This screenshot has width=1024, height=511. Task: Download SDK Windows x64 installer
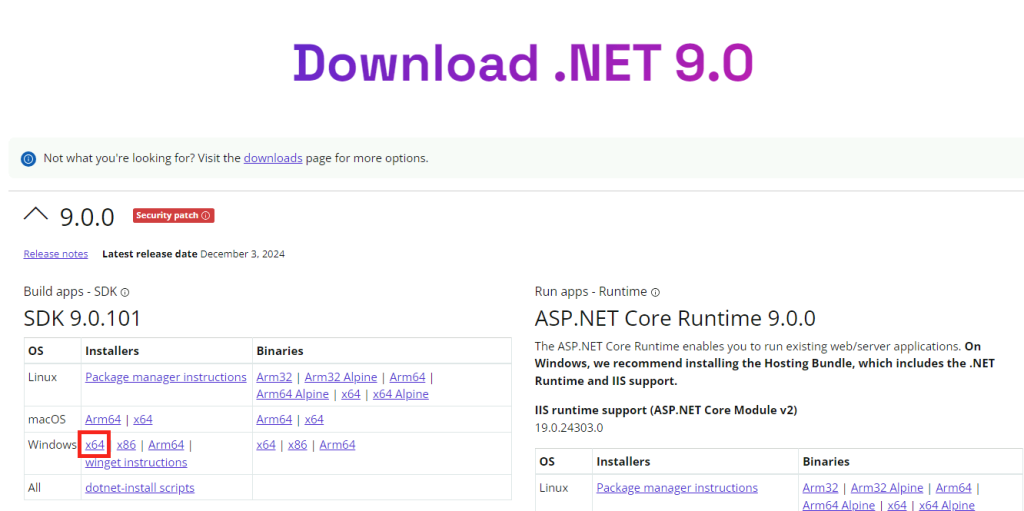coord(95,445)
